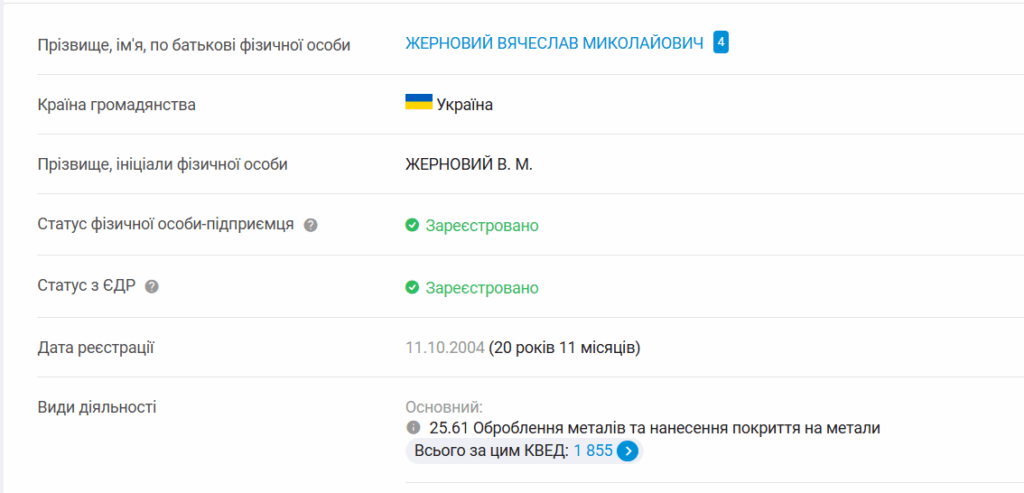Viewport: 1024px width, 493px height.
Task: Click the info icon before 25.61 activity
Action: coord(412,428)
